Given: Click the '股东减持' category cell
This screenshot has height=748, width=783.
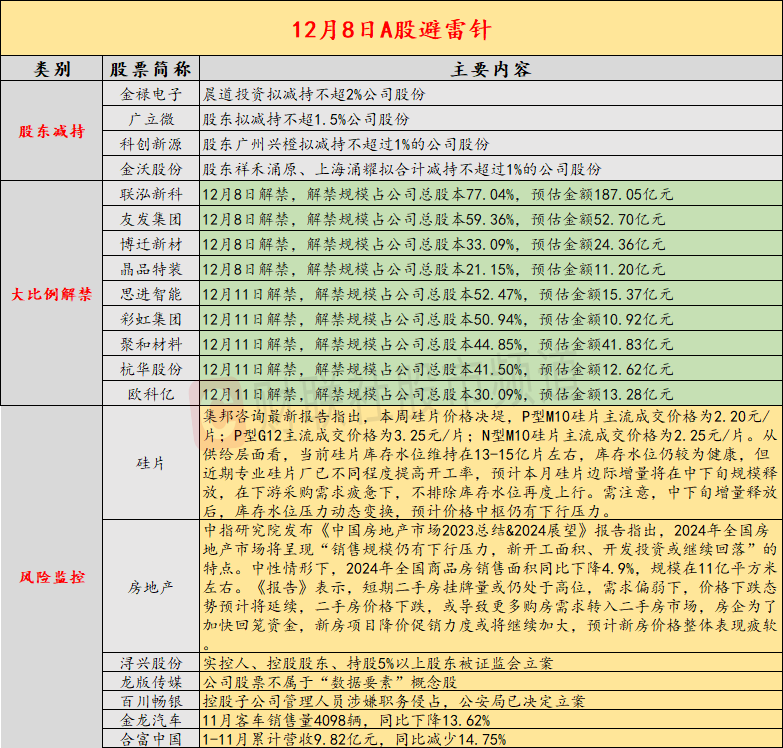Looking at the screenshot, I should (x=52, y=131).
